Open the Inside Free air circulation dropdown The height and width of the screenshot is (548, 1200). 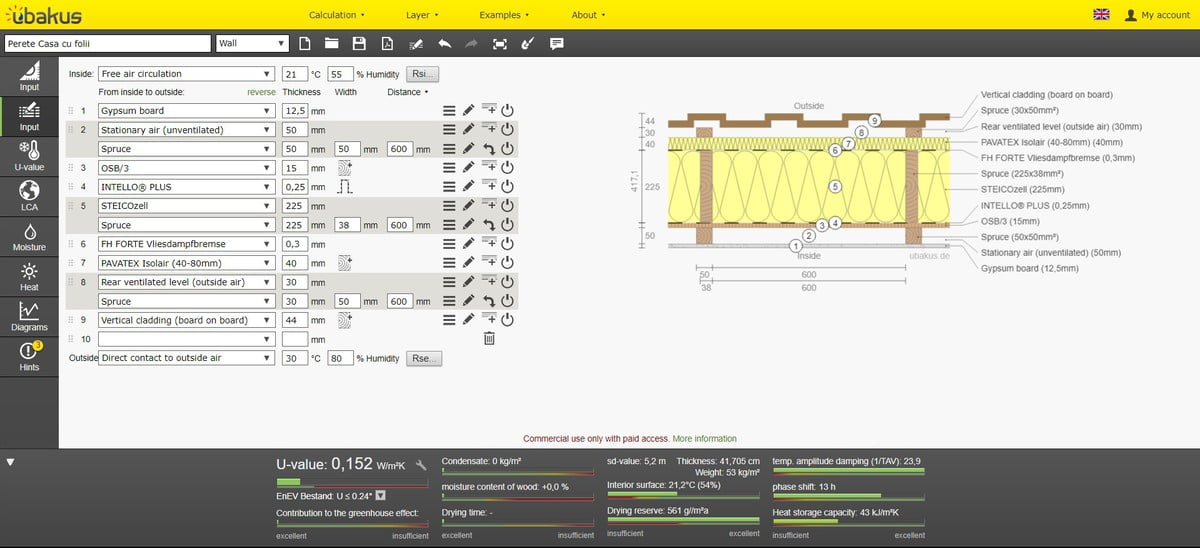186,74
